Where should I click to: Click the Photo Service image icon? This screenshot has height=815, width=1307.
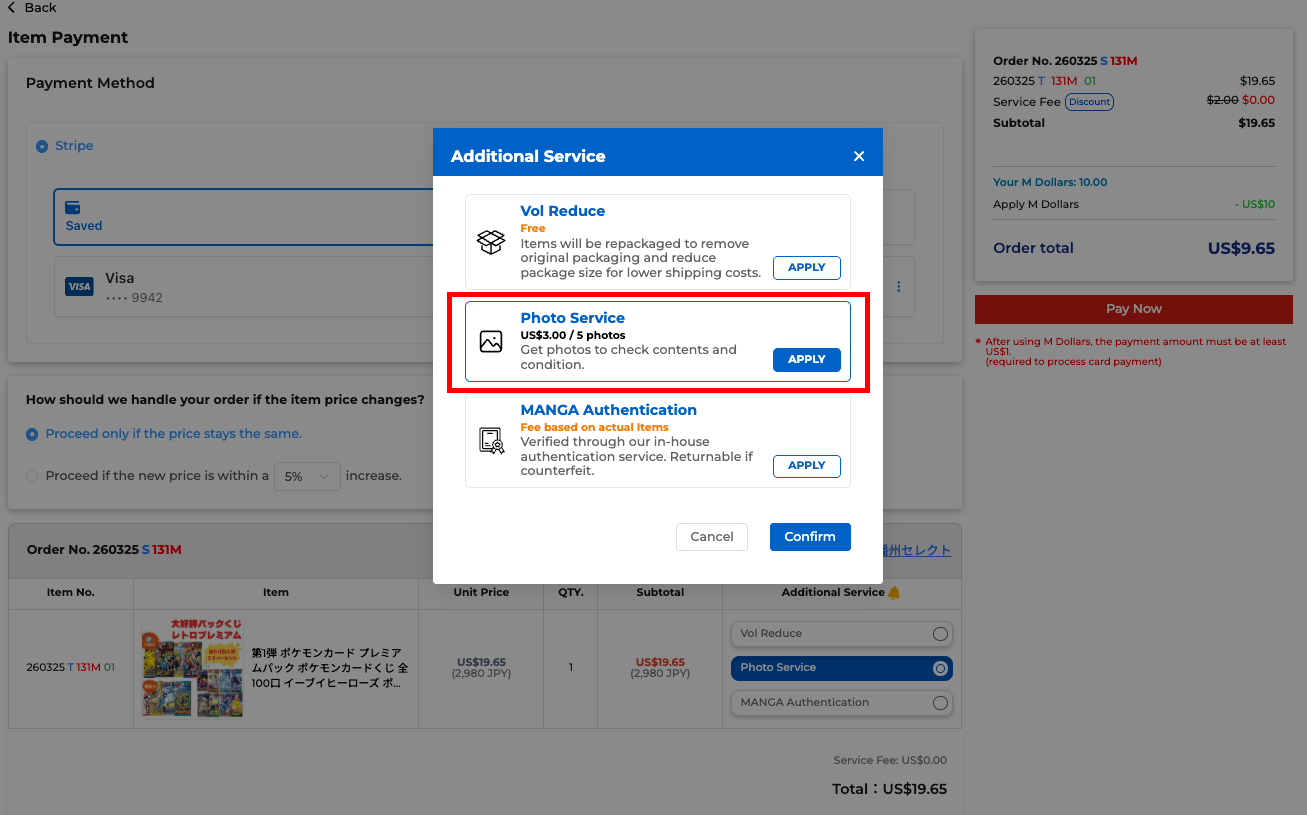click(x=491, y=342)
